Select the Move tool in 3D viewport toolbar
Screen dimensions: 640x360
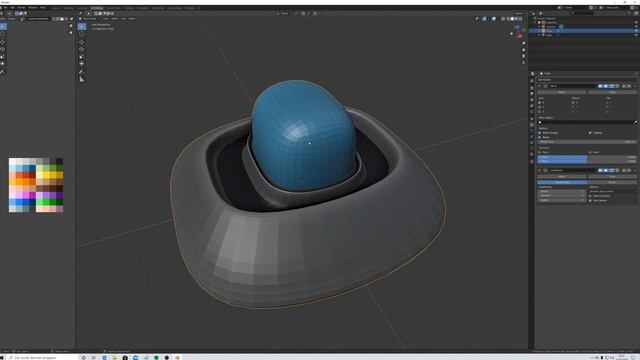click(x=82, y=42)
